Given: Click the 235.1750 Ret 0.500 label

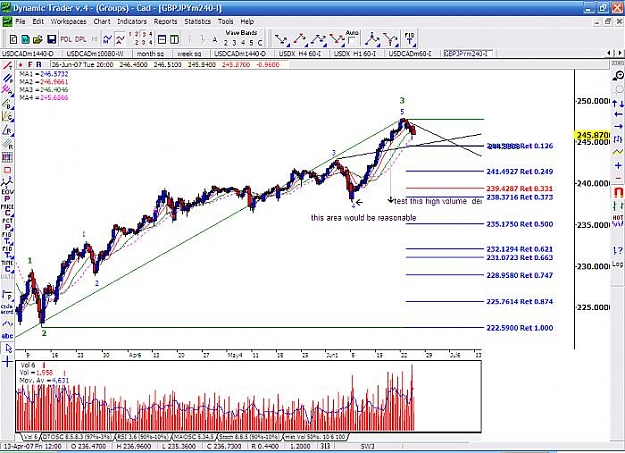Looking at the screenshot, I should click(x=519, y=224).
